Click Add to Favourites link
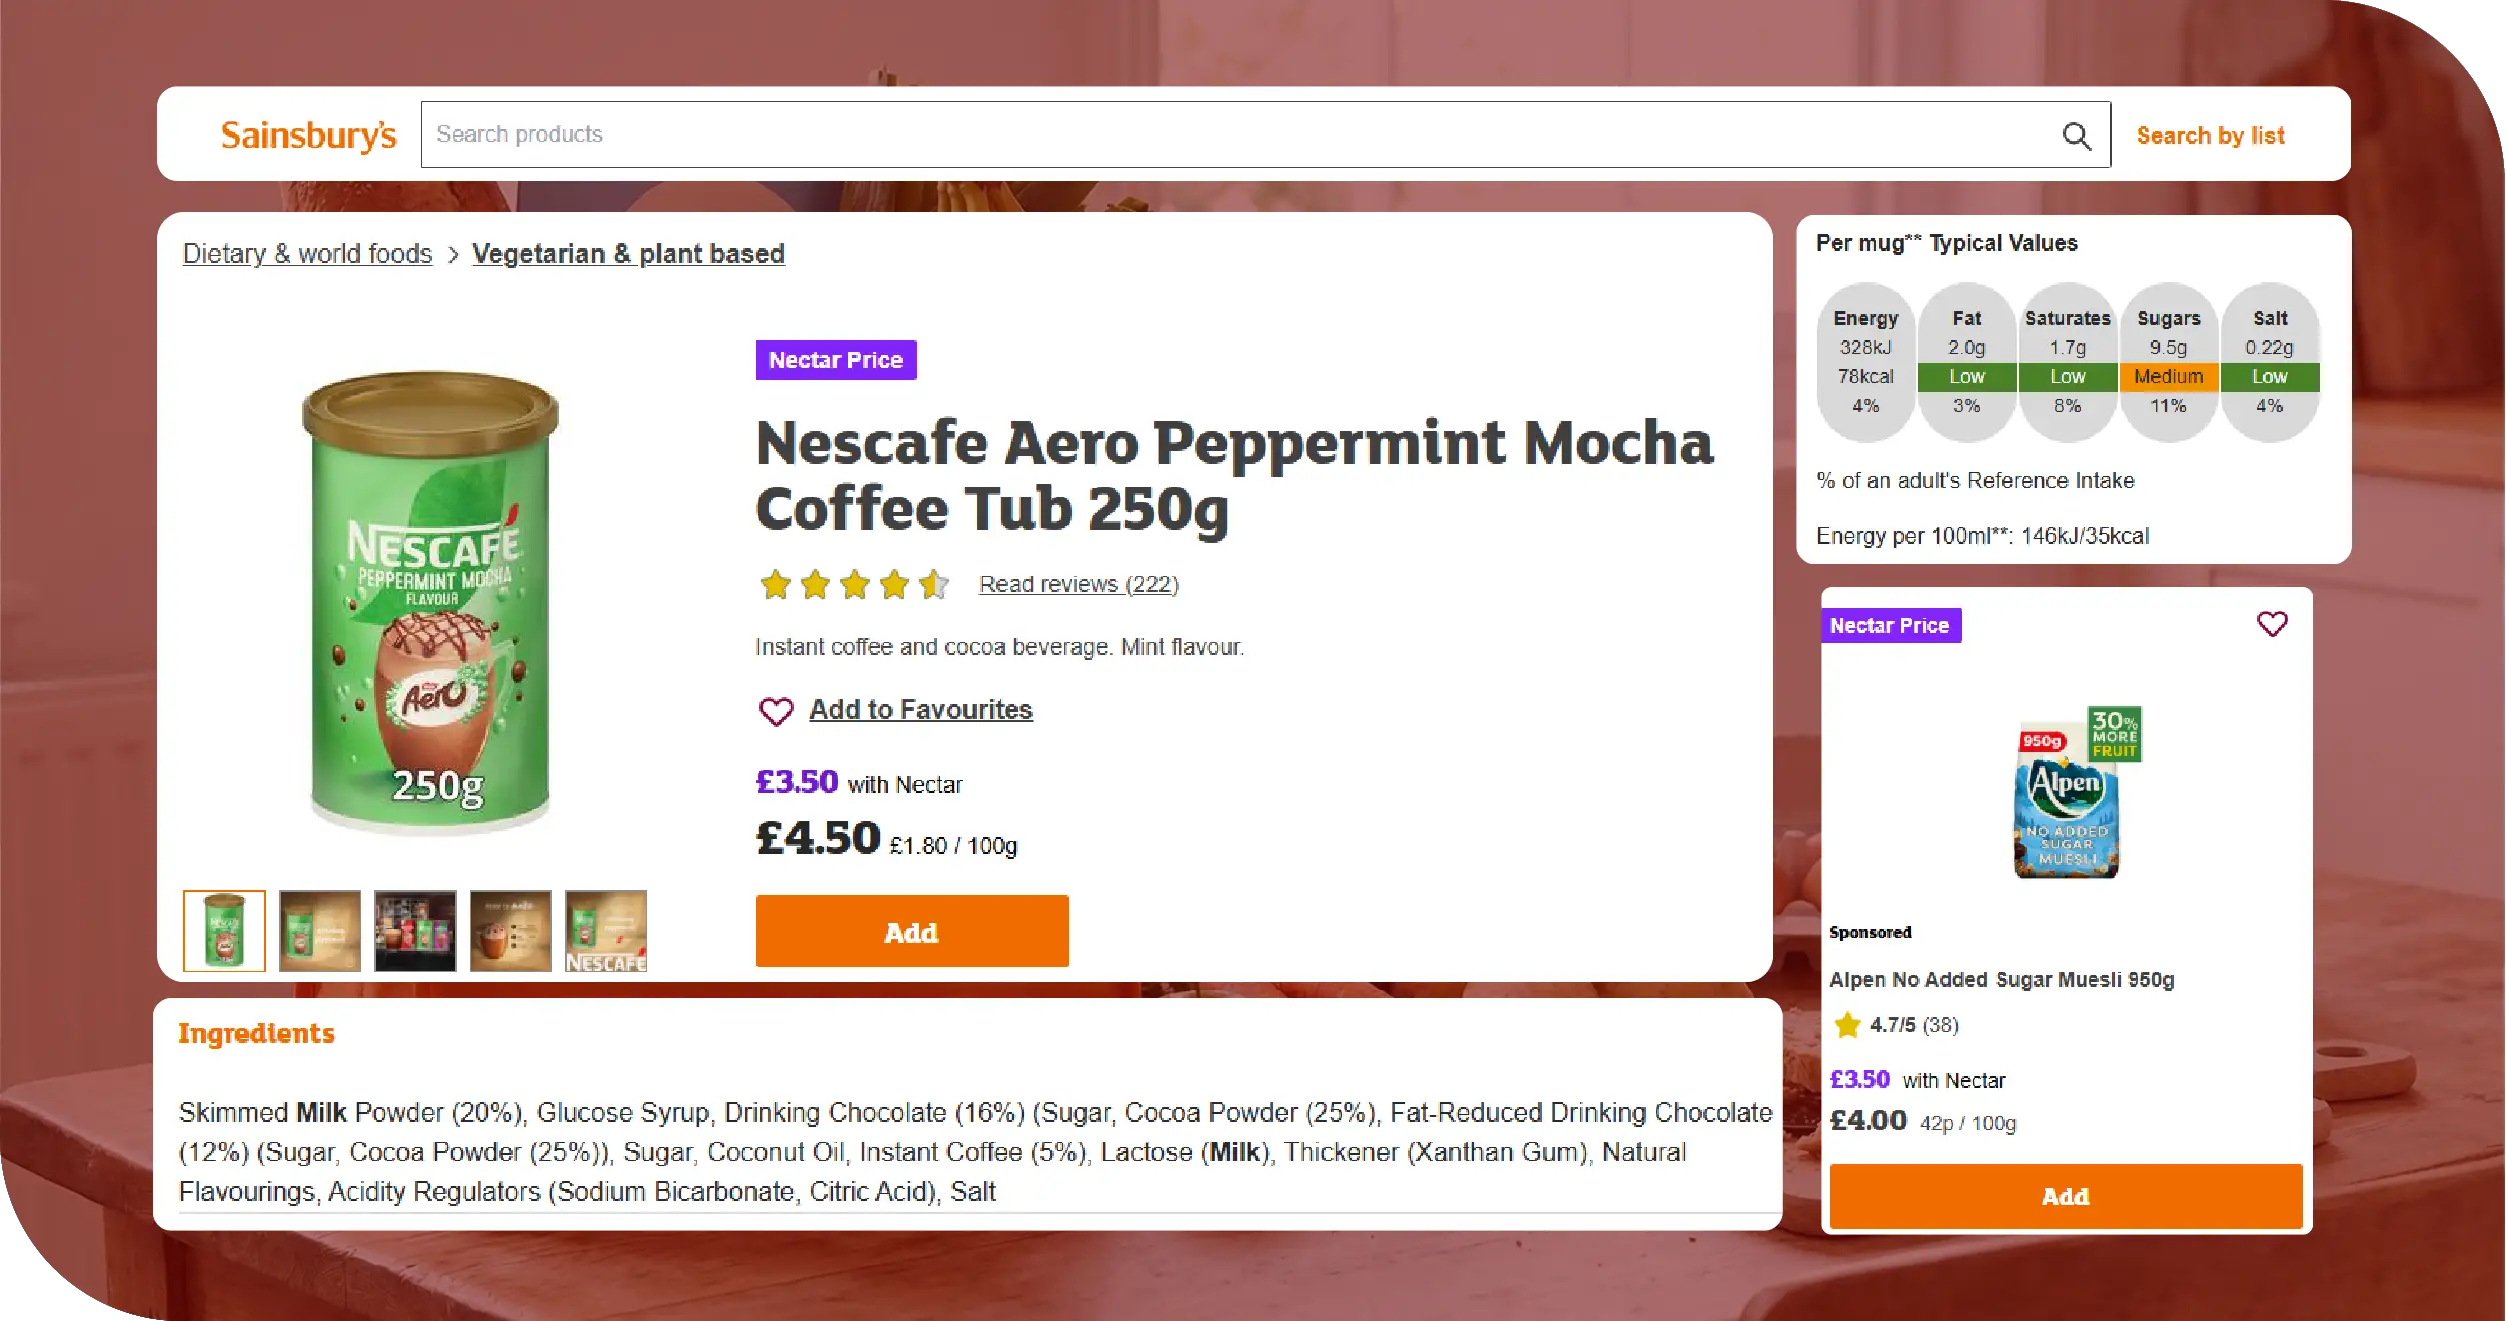 [920, 710]
